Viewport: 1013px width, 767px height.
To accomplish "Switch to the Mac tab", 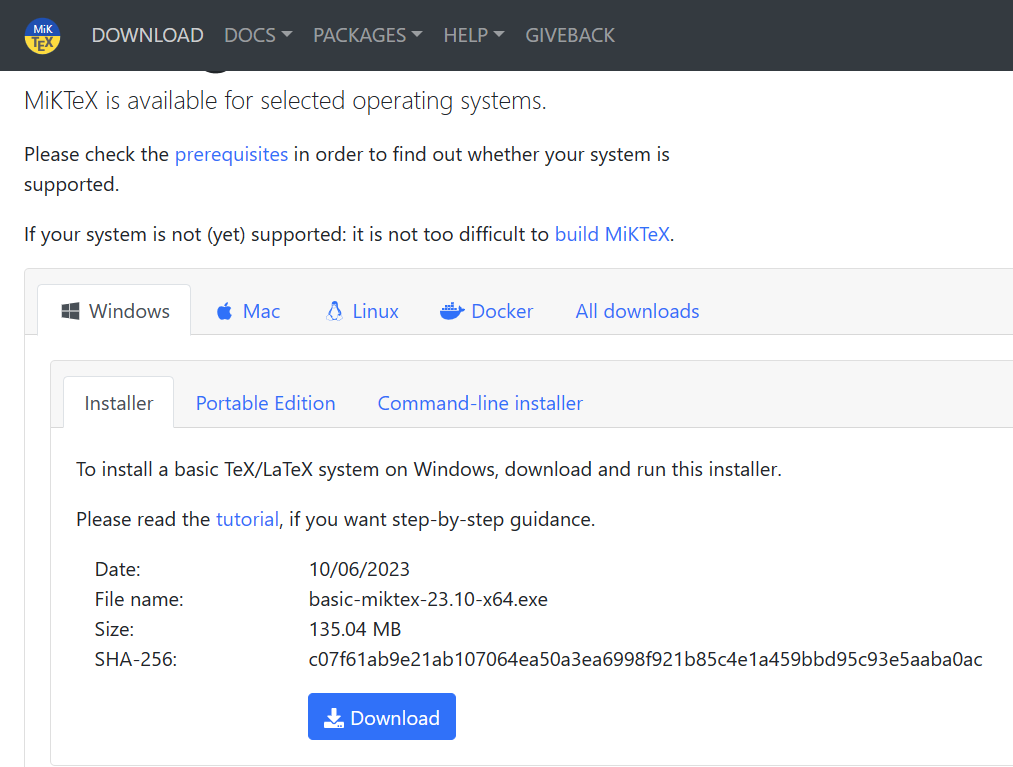I will [x=248, y=311].
